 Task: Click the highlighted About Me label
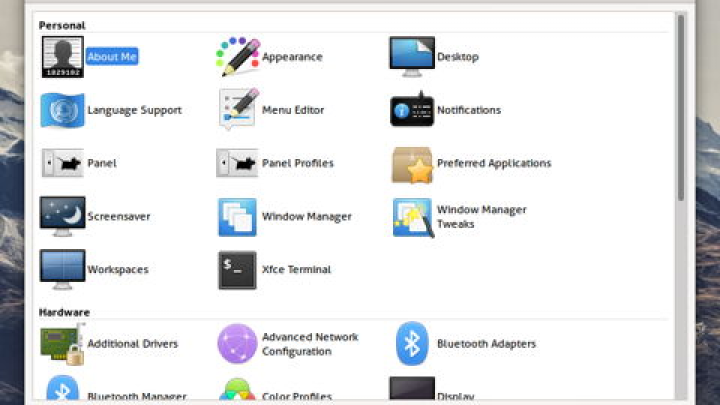[x=112, y=56]
